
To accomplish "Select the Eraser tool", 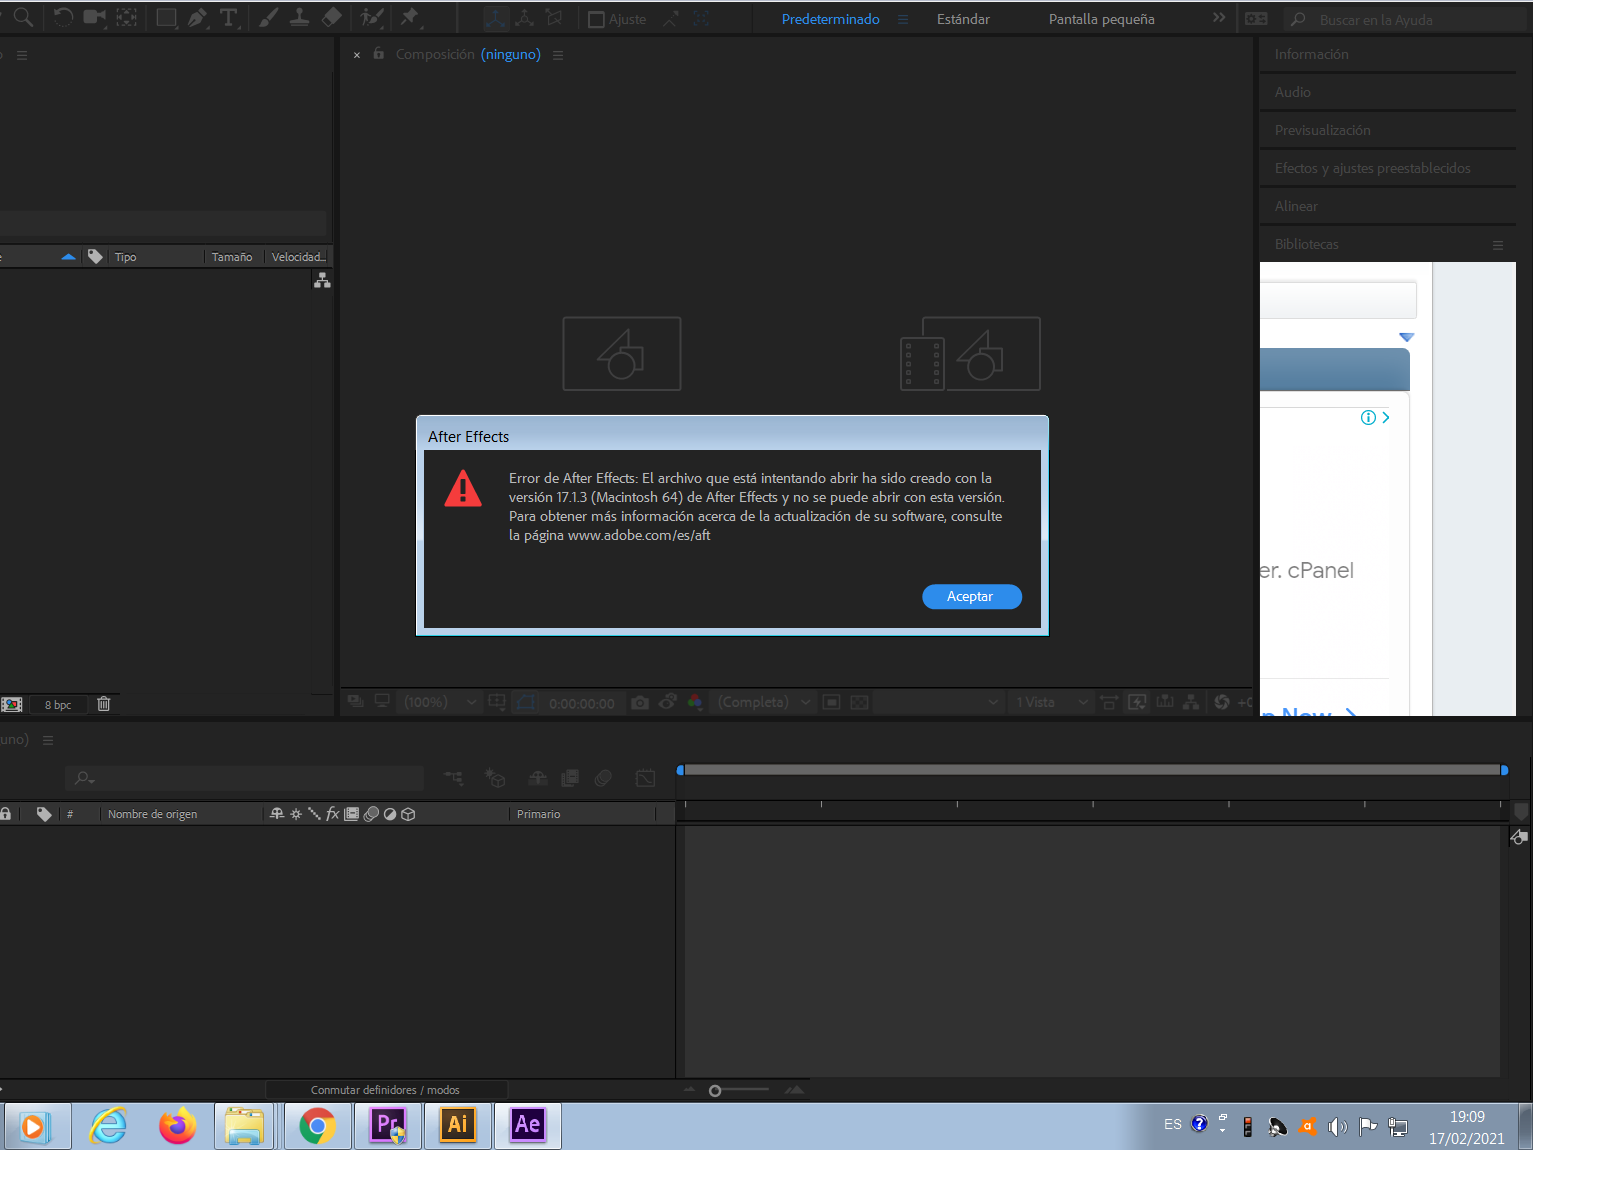I will pyautogui.click(x=332, y=17).
